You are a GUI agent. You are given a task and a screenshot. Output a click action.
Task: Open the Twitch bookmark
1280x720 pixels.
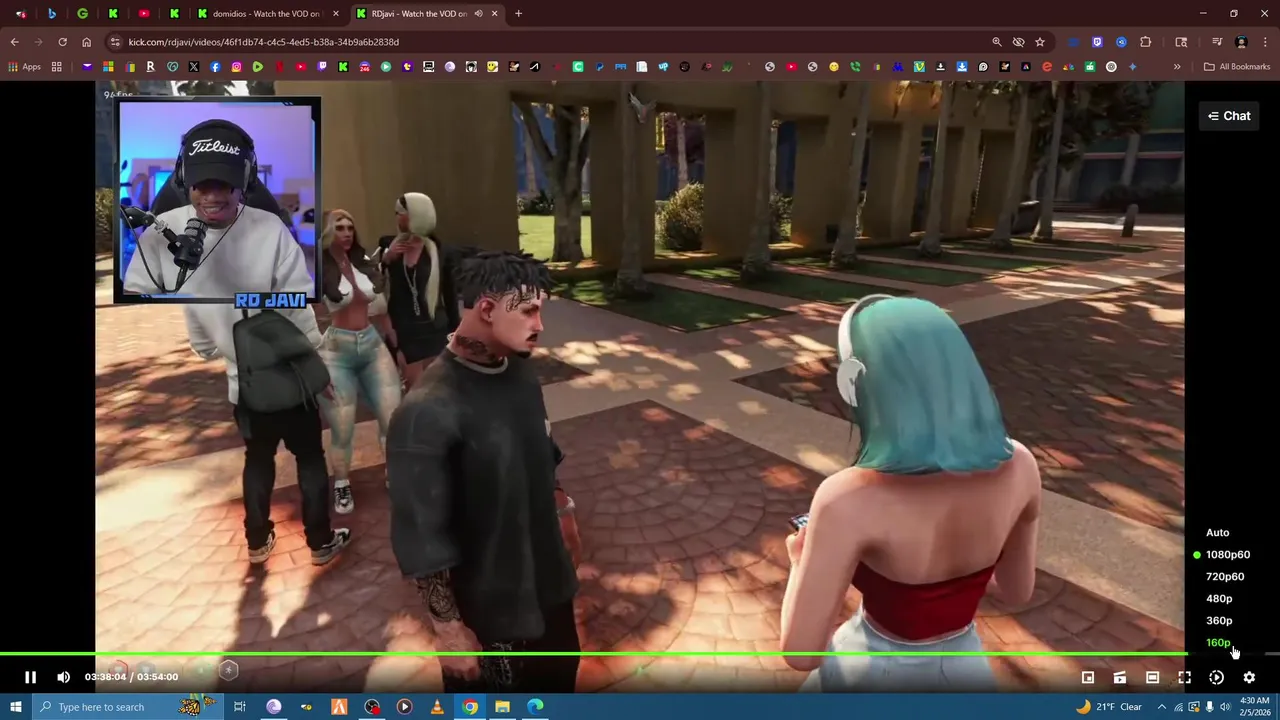322,67
